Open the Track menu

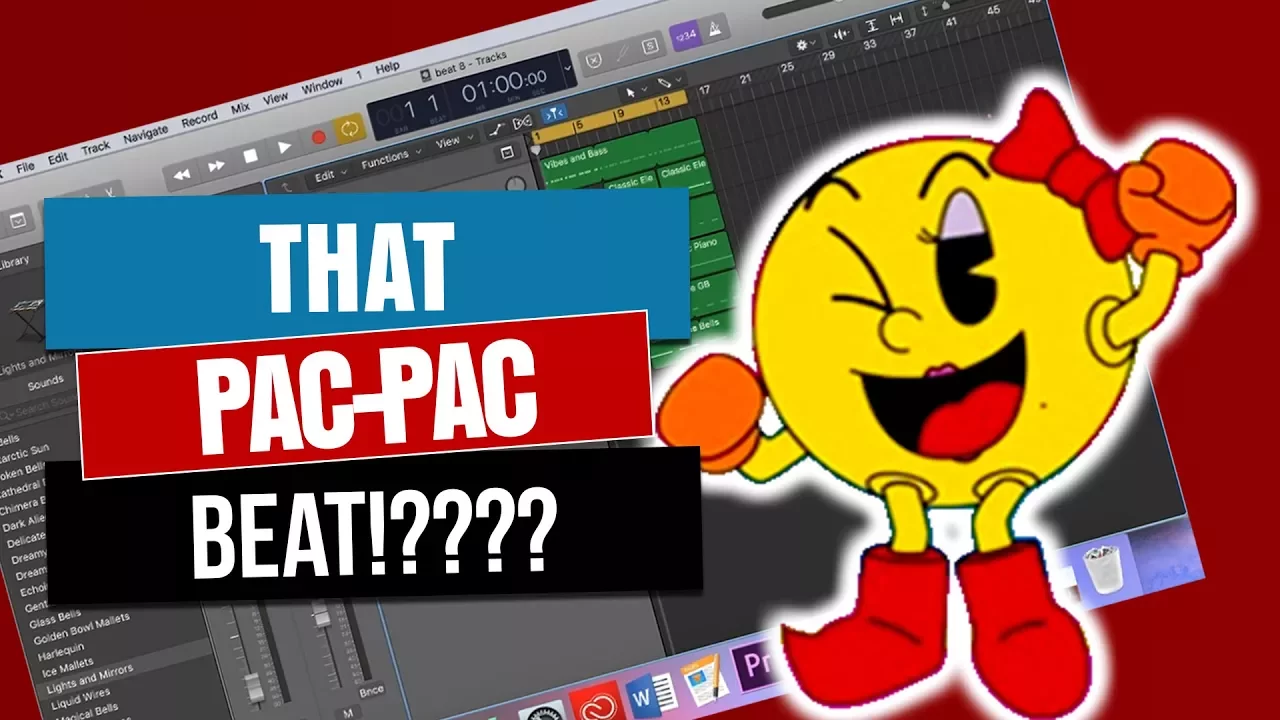coord(95,148)
